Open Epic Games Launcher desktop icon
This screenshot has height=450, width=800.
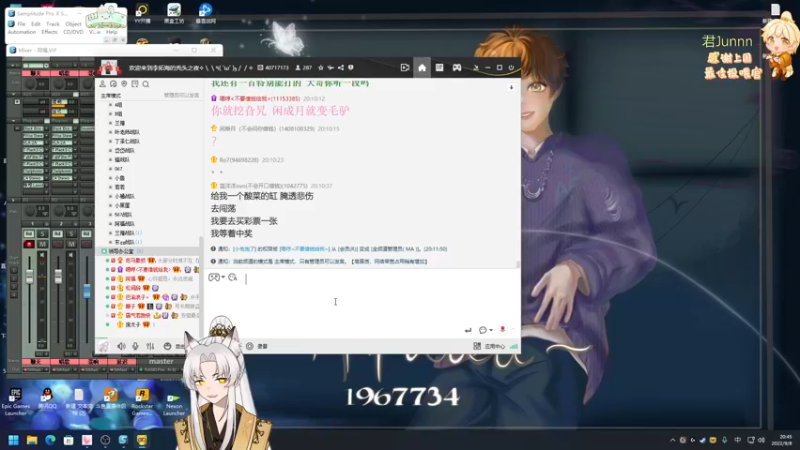point(15,402)
